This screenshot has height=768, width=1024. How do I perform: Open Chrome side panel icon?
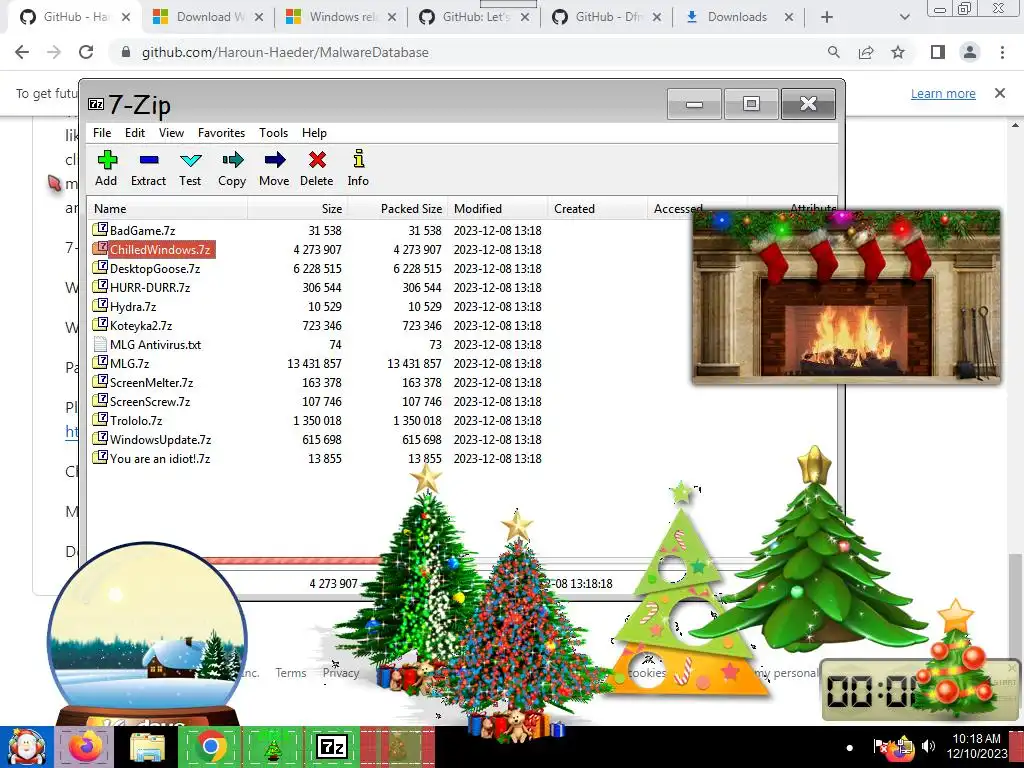coord(938,52)
